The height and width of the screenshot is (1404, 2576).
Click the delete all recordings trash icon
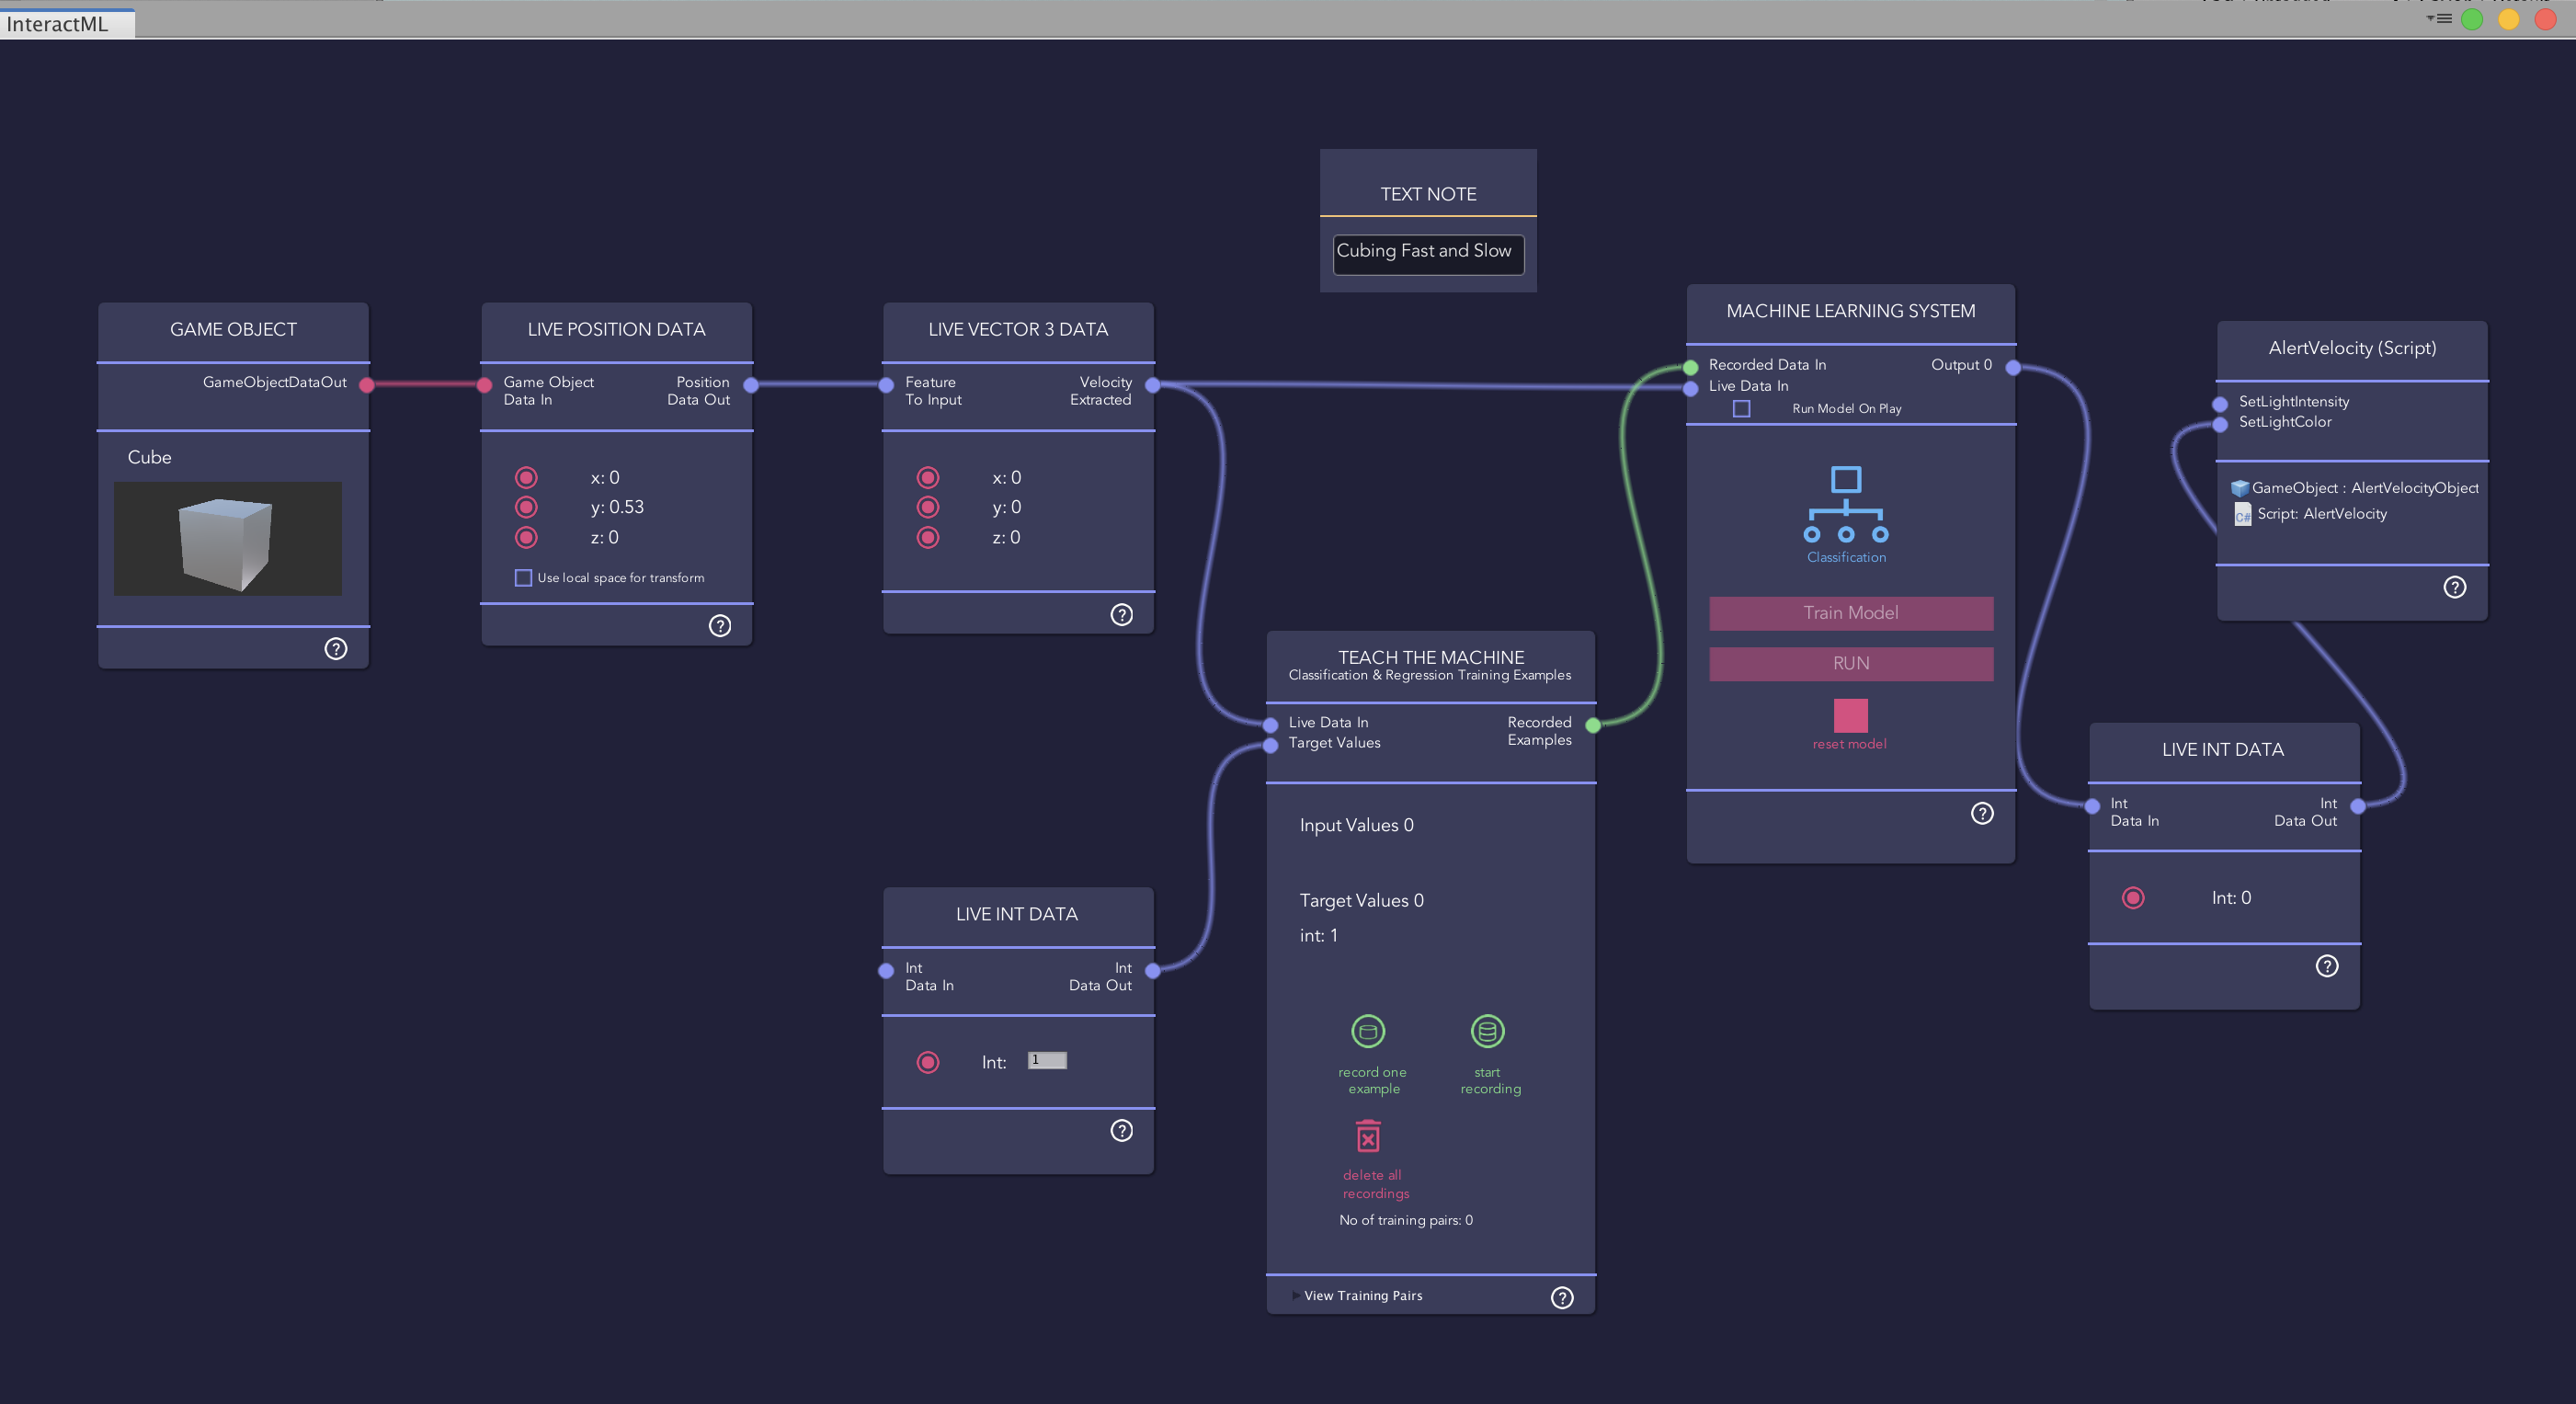1368,1137
